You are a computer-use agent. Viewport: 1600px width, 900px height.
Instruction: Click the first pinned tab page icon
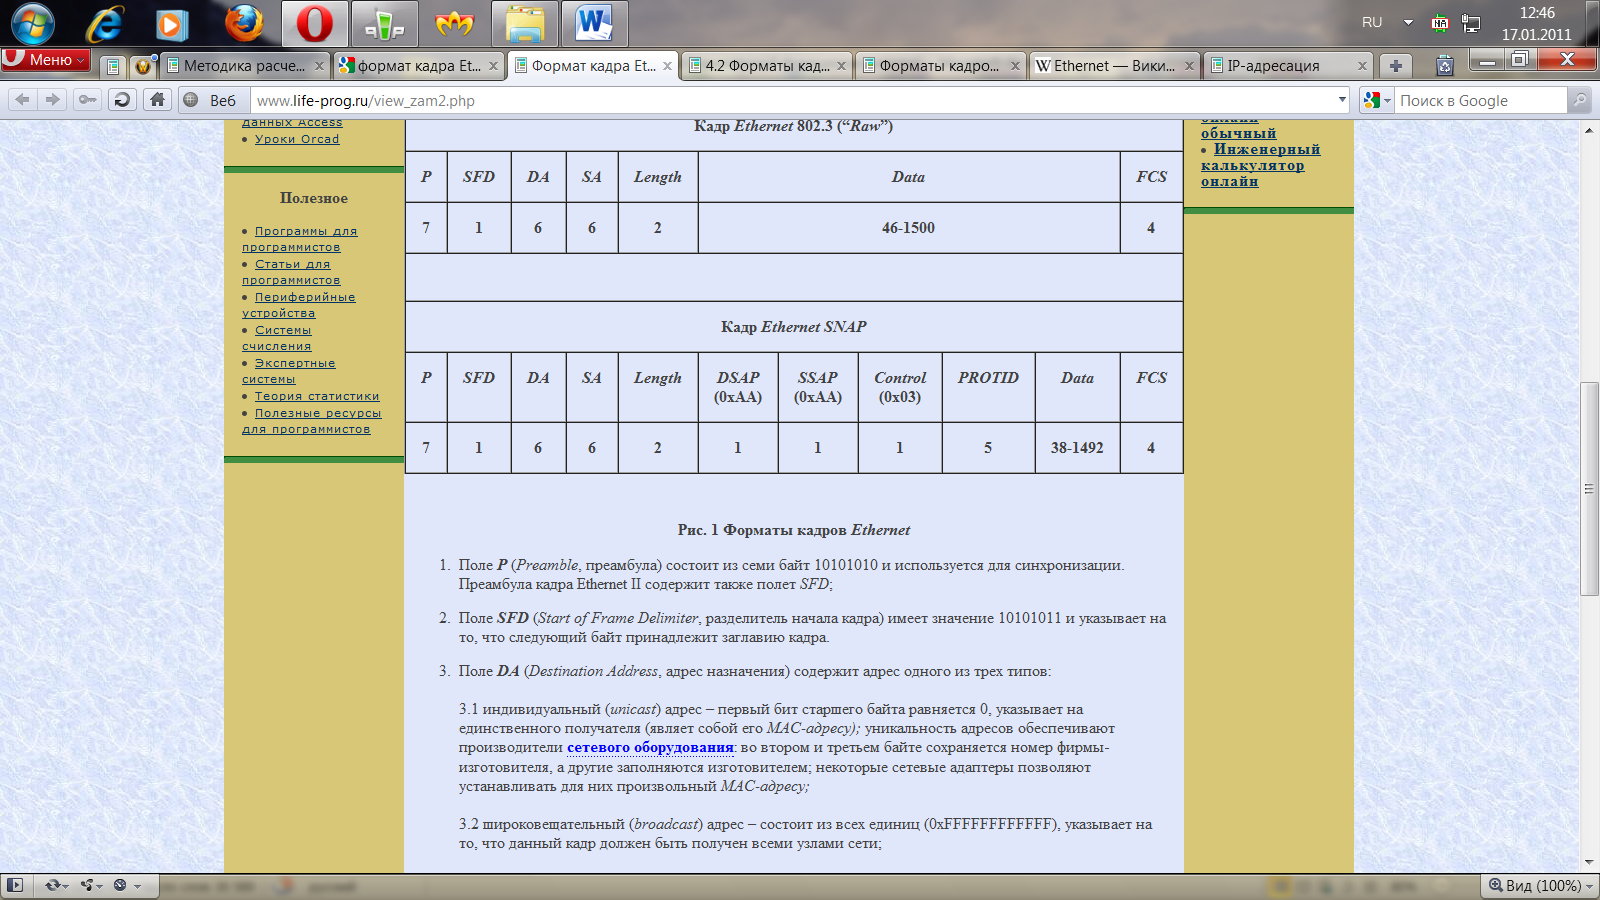[x=113, y=66]
